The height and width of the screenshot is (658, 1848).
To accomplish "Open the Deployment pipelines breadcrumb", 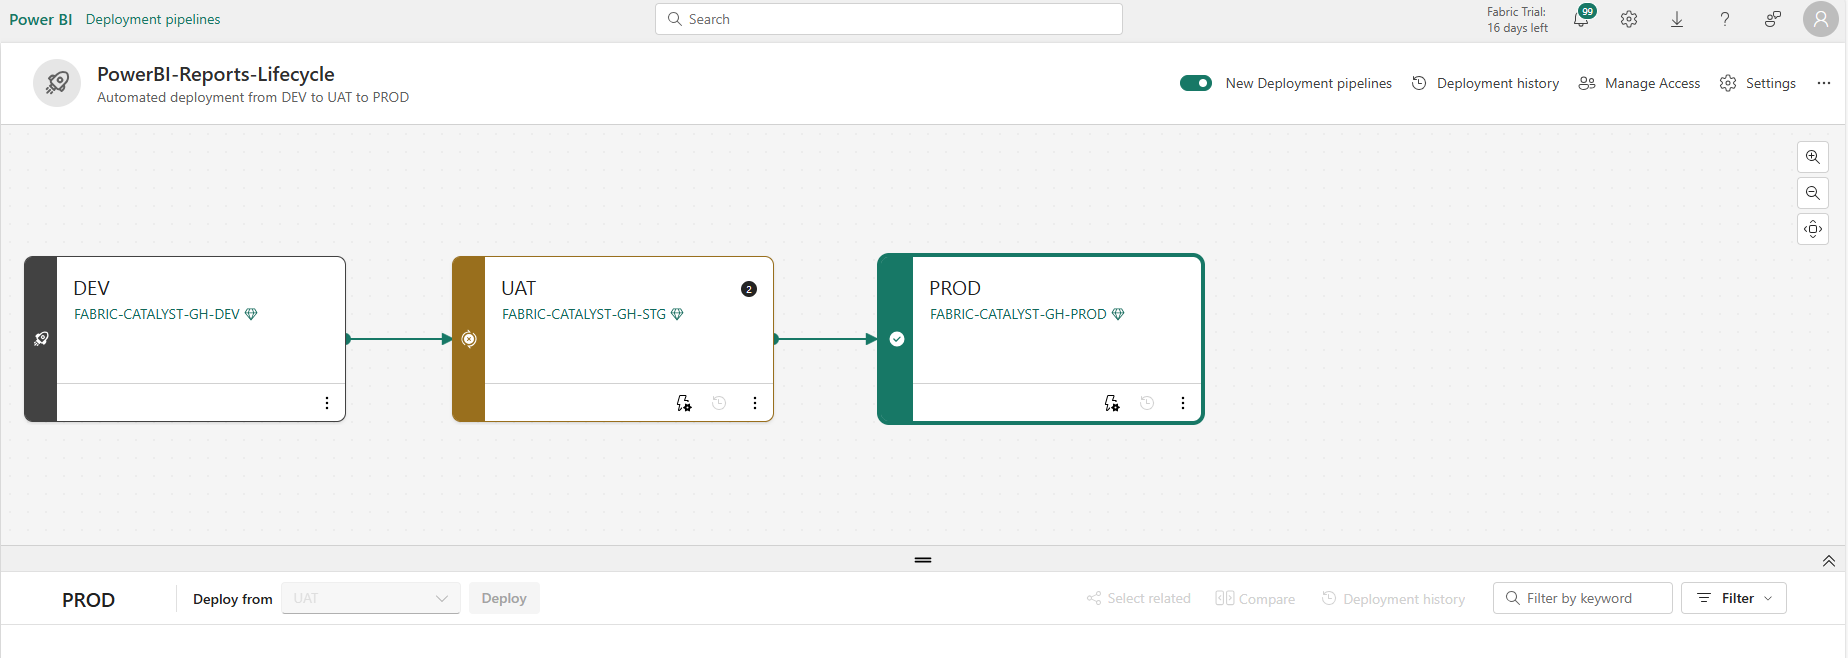I will tap(153, 19).
